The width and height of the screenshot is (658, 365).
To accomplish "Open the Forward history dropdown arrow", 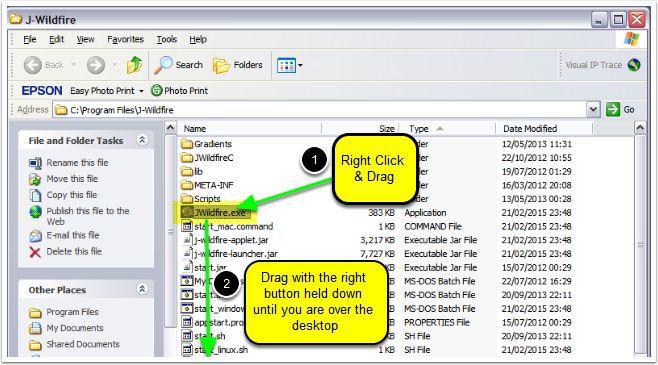I will pyautogui.click(x=114, y=65).
